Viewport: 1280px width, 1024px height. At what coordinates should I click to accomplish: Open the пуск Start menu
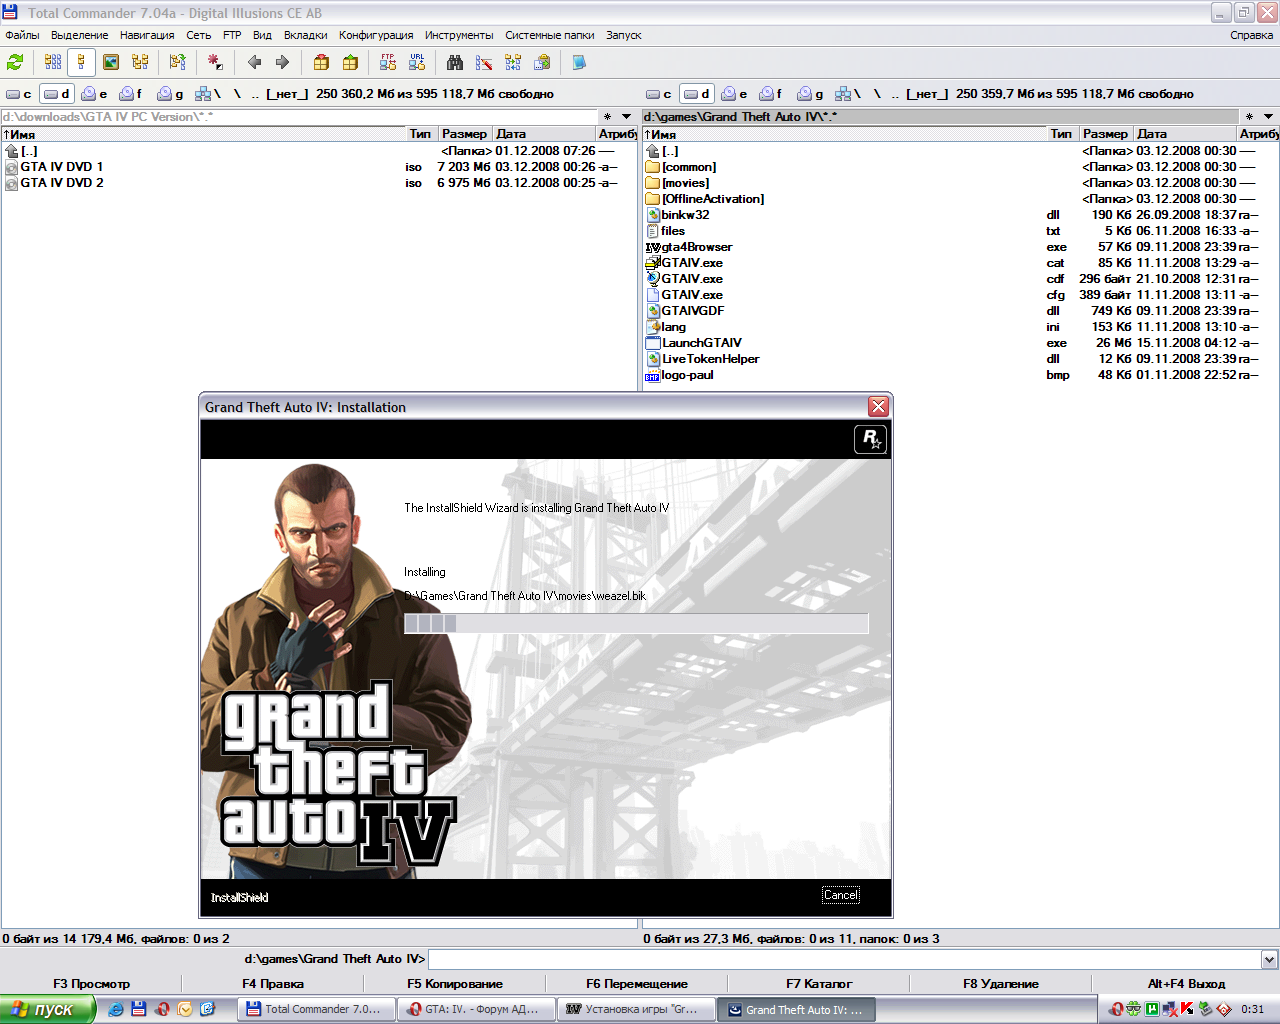pyautogui.click(x=47, y=1010)
